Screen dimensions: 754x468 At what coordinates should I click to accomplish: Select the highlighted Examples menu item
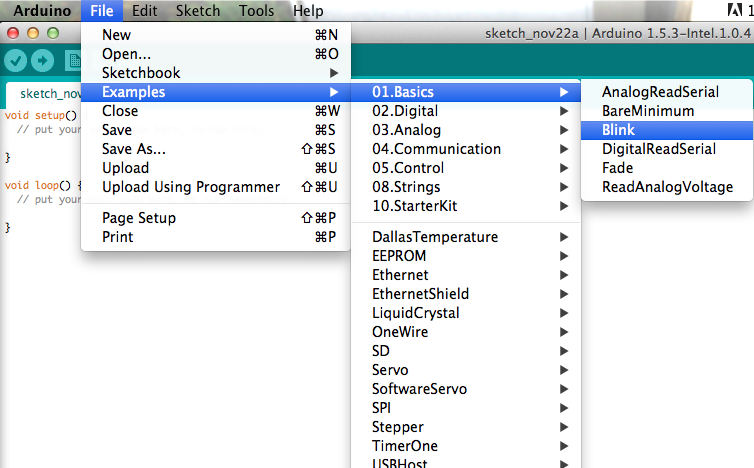point(216,92)
